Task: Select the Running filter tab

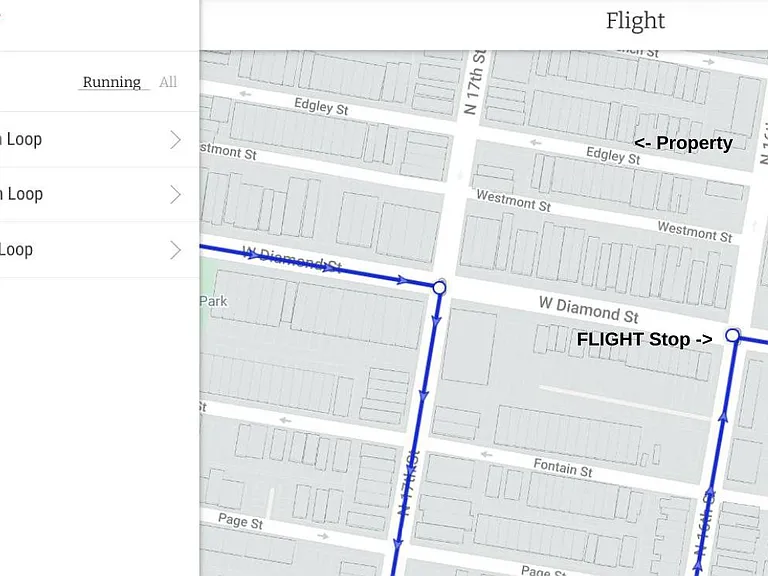Action: [112, 82]
